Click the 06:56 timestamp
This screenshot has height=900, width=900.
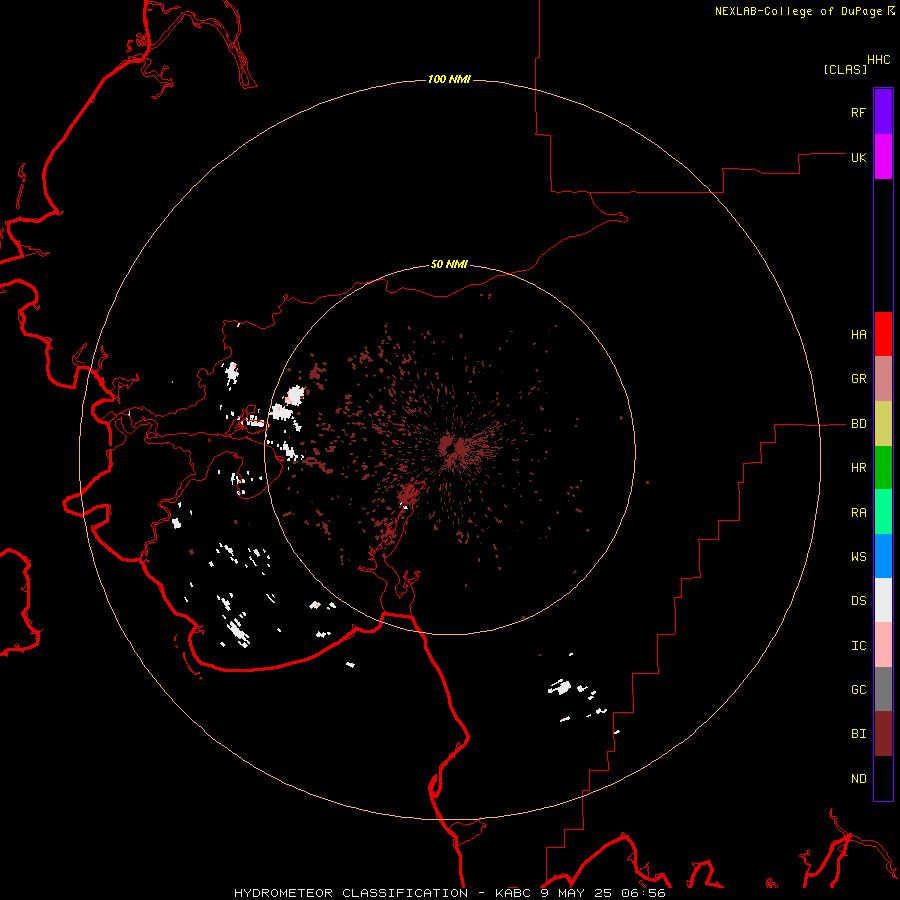[x=645, y=893]
